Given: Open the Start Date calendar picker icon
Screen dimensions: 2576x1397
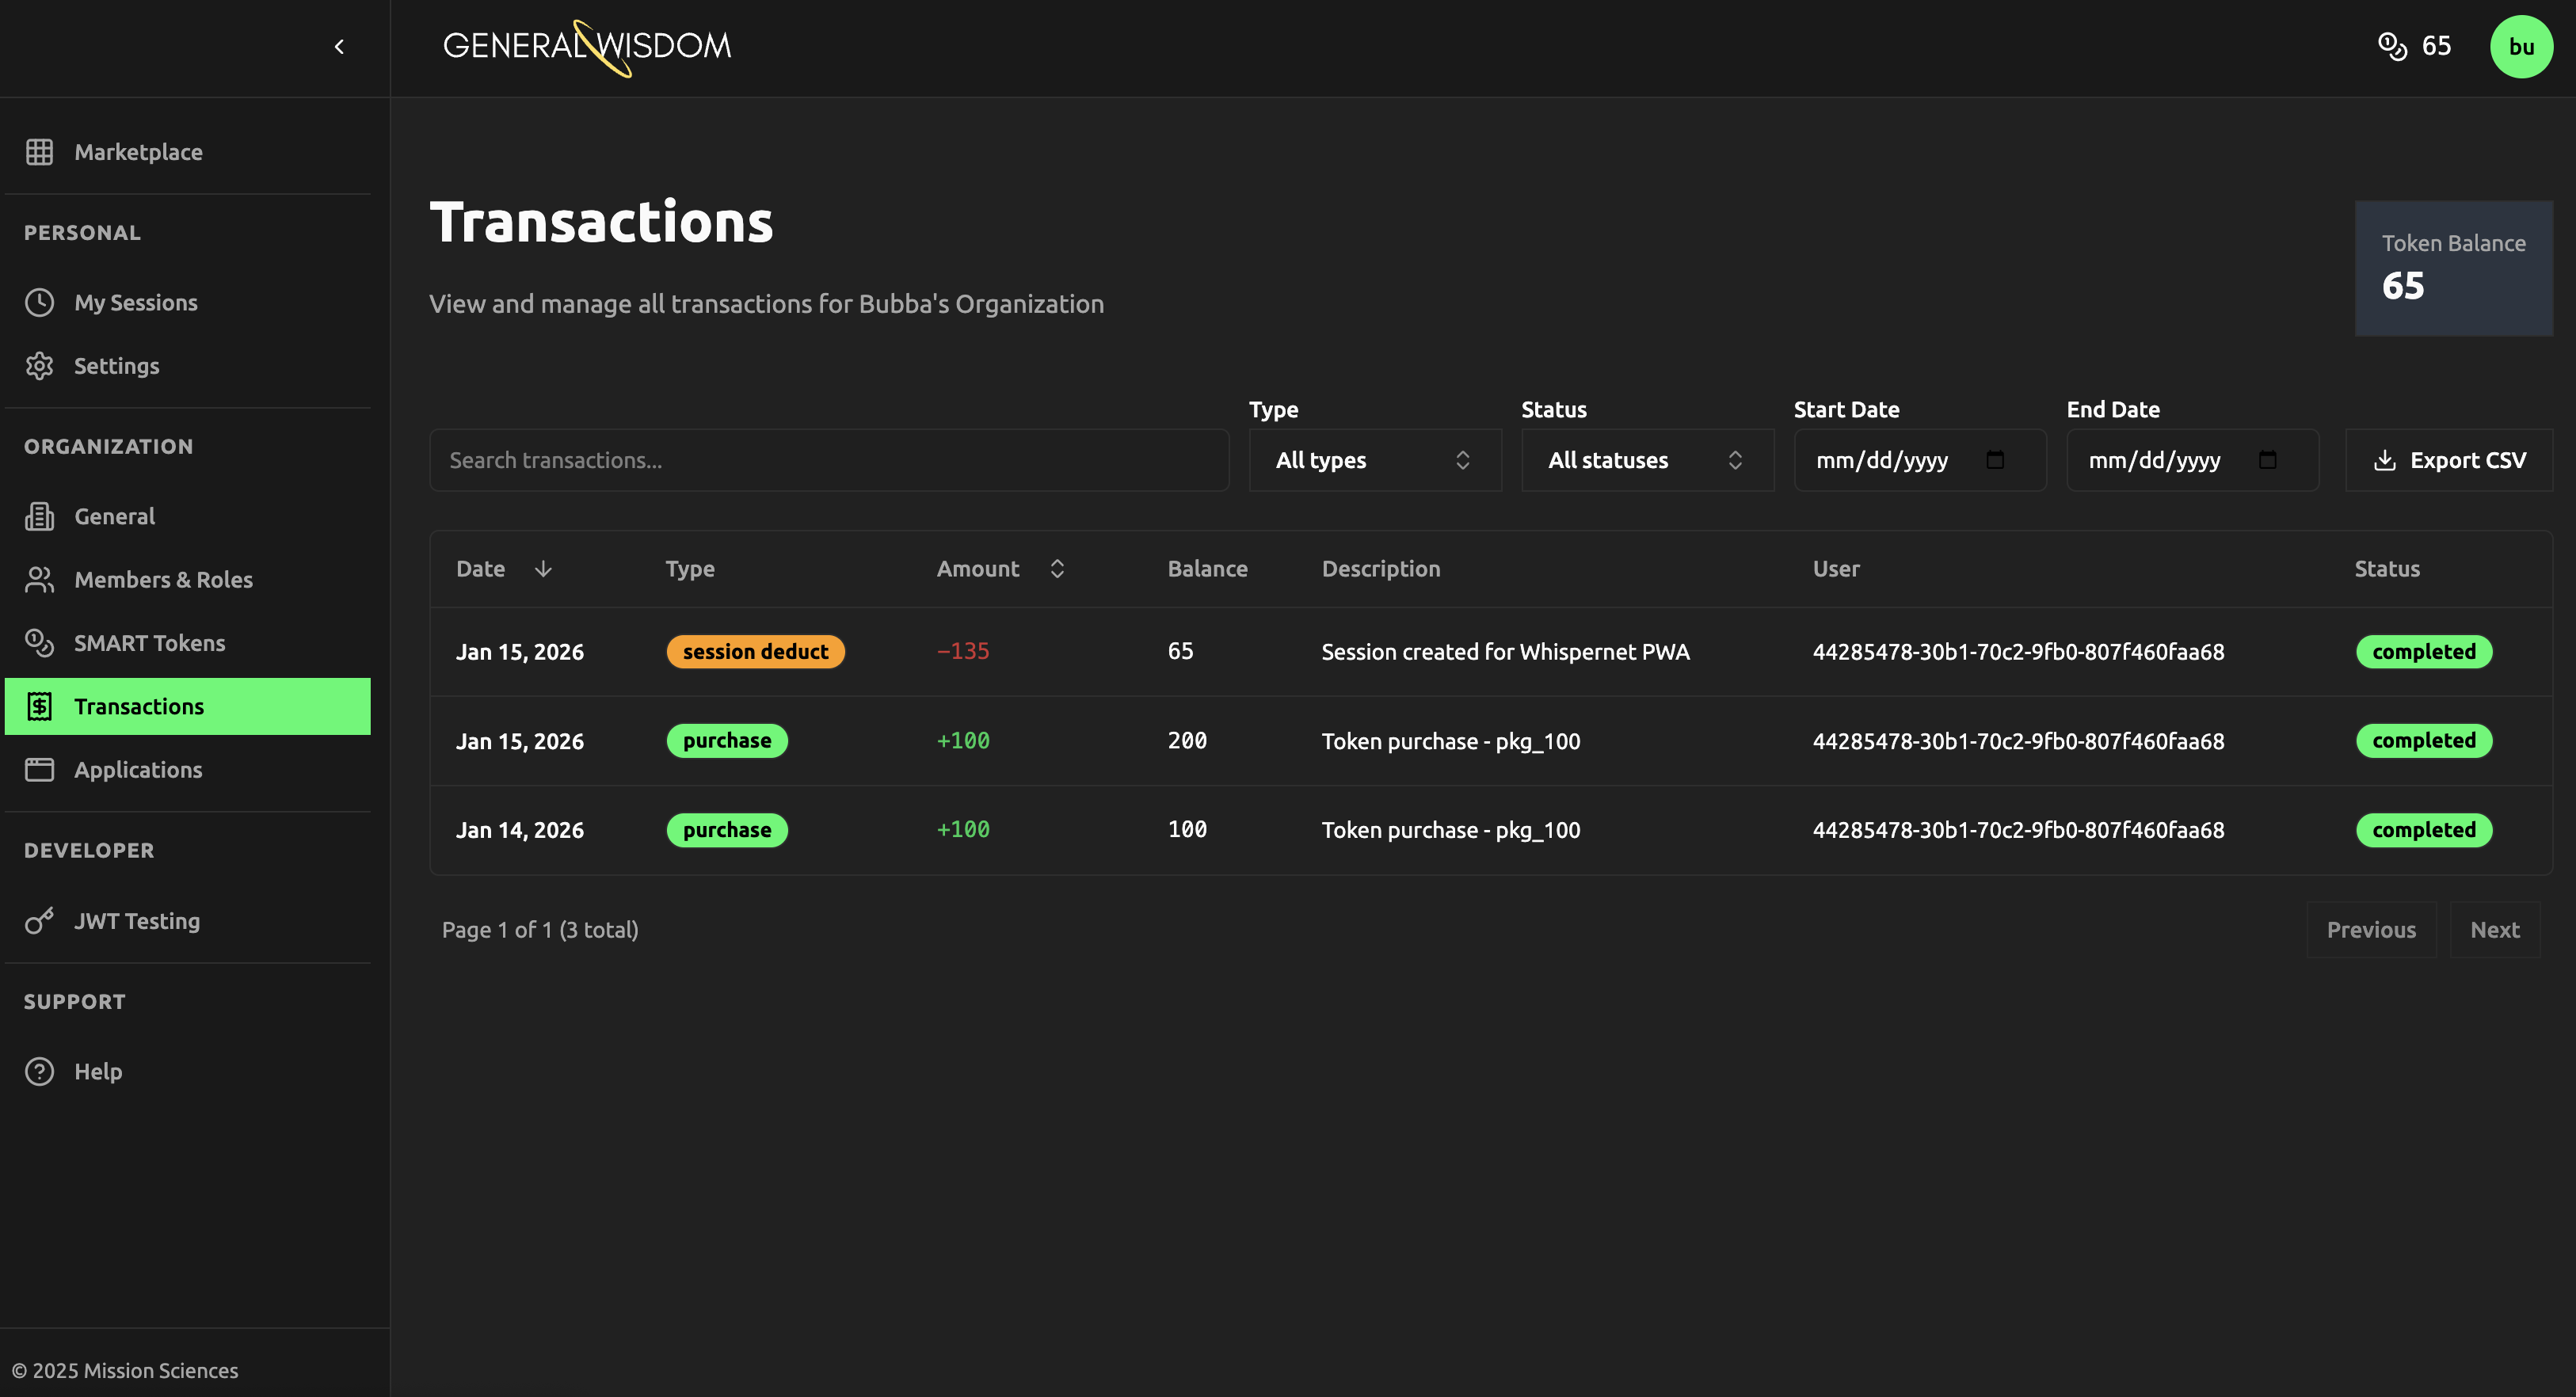Looking at the screenshot, I should pos(1995,460).
